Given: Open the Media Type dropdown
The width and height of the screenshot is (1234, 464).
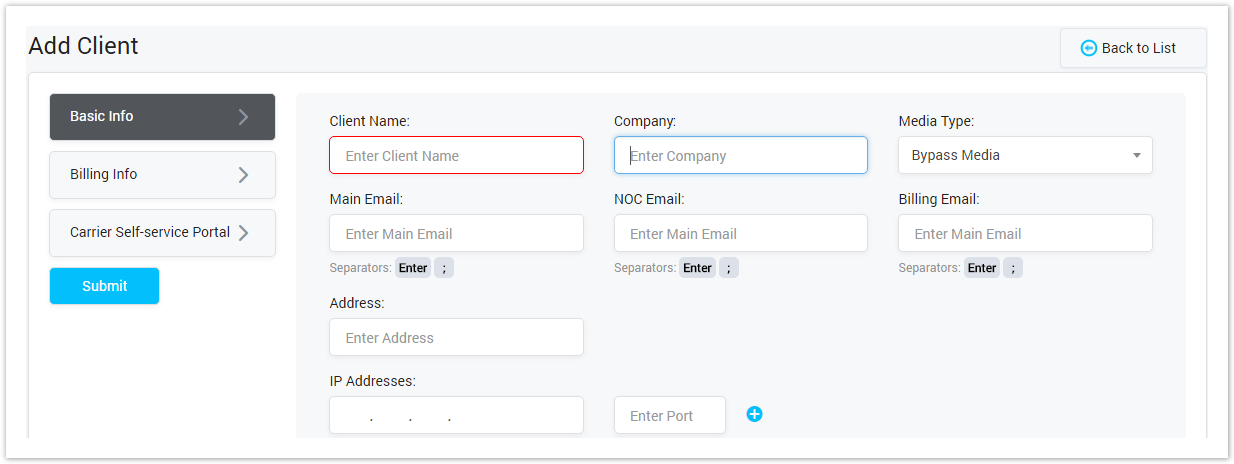Looking at the screenshot, I should pyautogui.click(x=1024, y=156).
